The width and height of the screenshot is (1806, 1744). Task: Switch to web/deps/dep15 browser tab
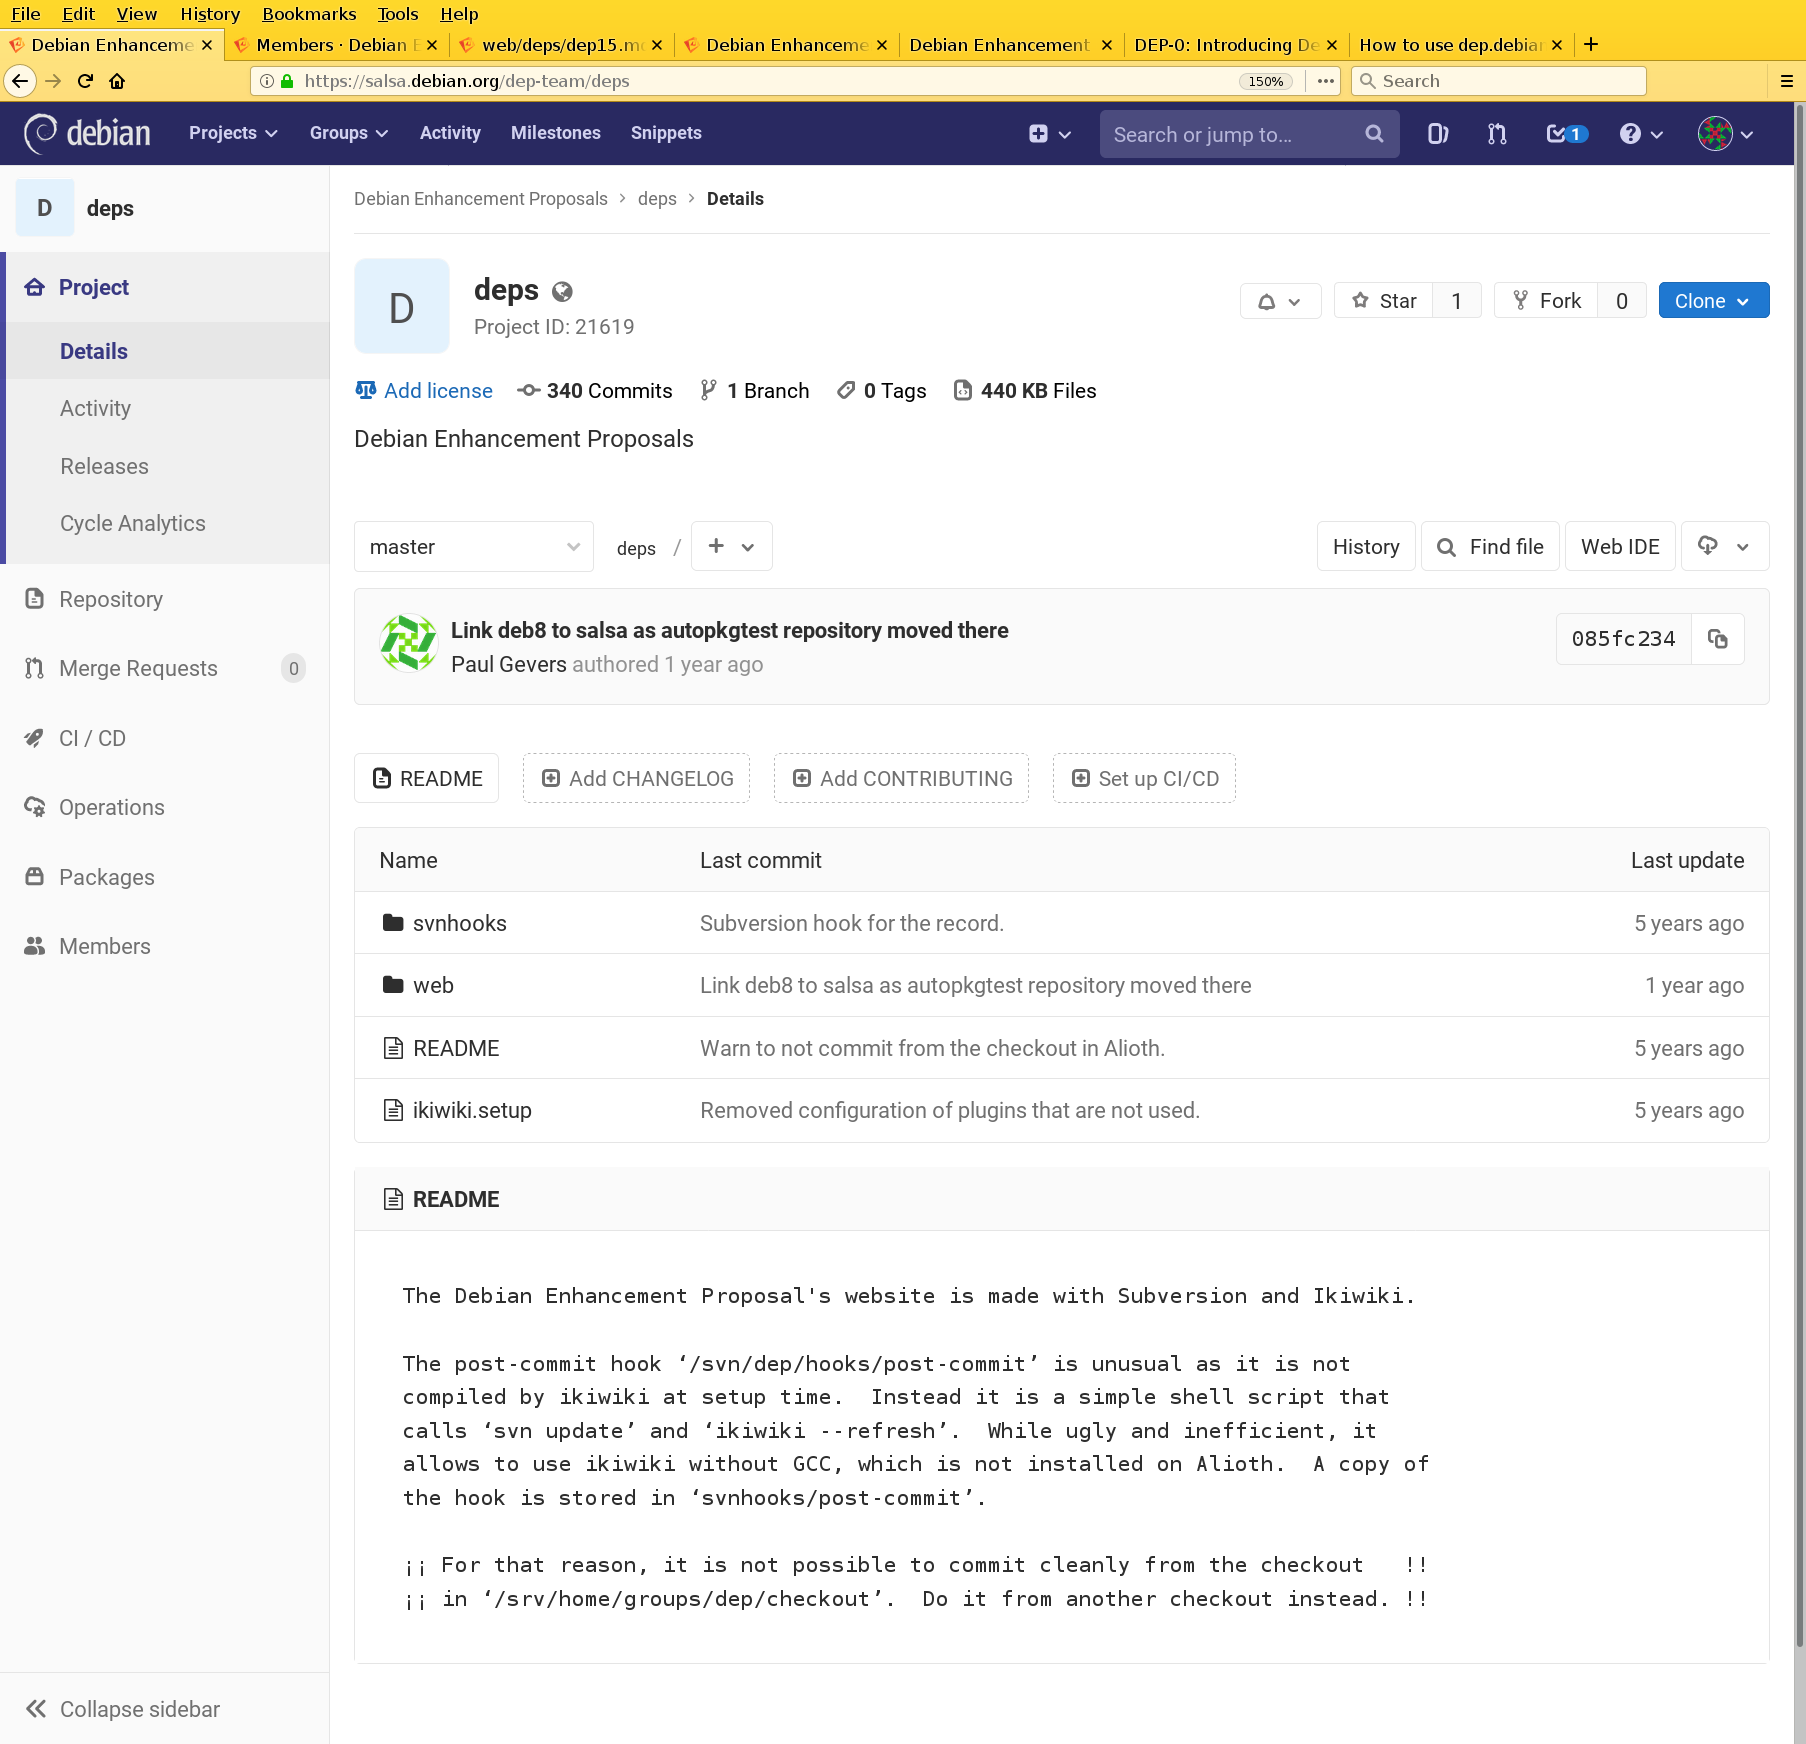[x=562, y=44]
